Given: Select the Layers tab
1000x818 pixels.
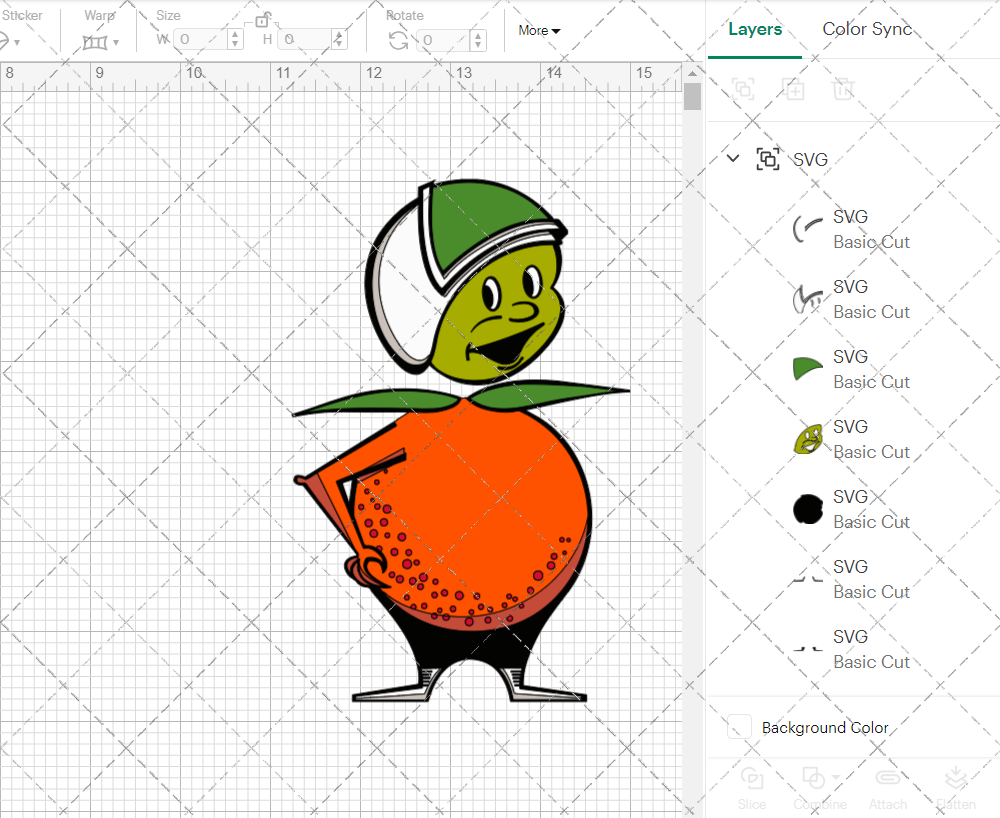Looking at the screenshot, I should [755, 29].
